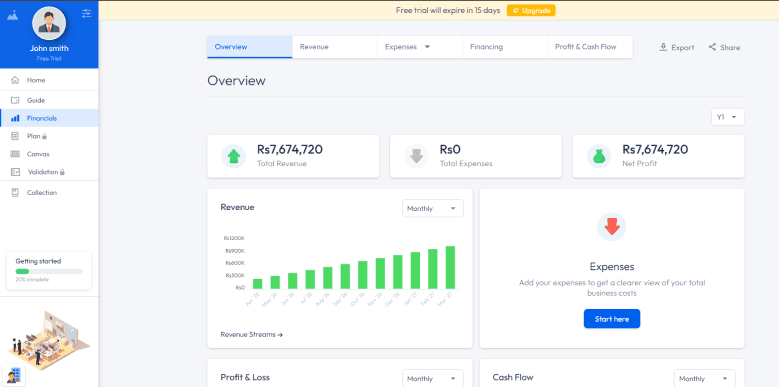
Task: Click the Rs7,674,720 Total Revenue value
Action: pos(290,149)
